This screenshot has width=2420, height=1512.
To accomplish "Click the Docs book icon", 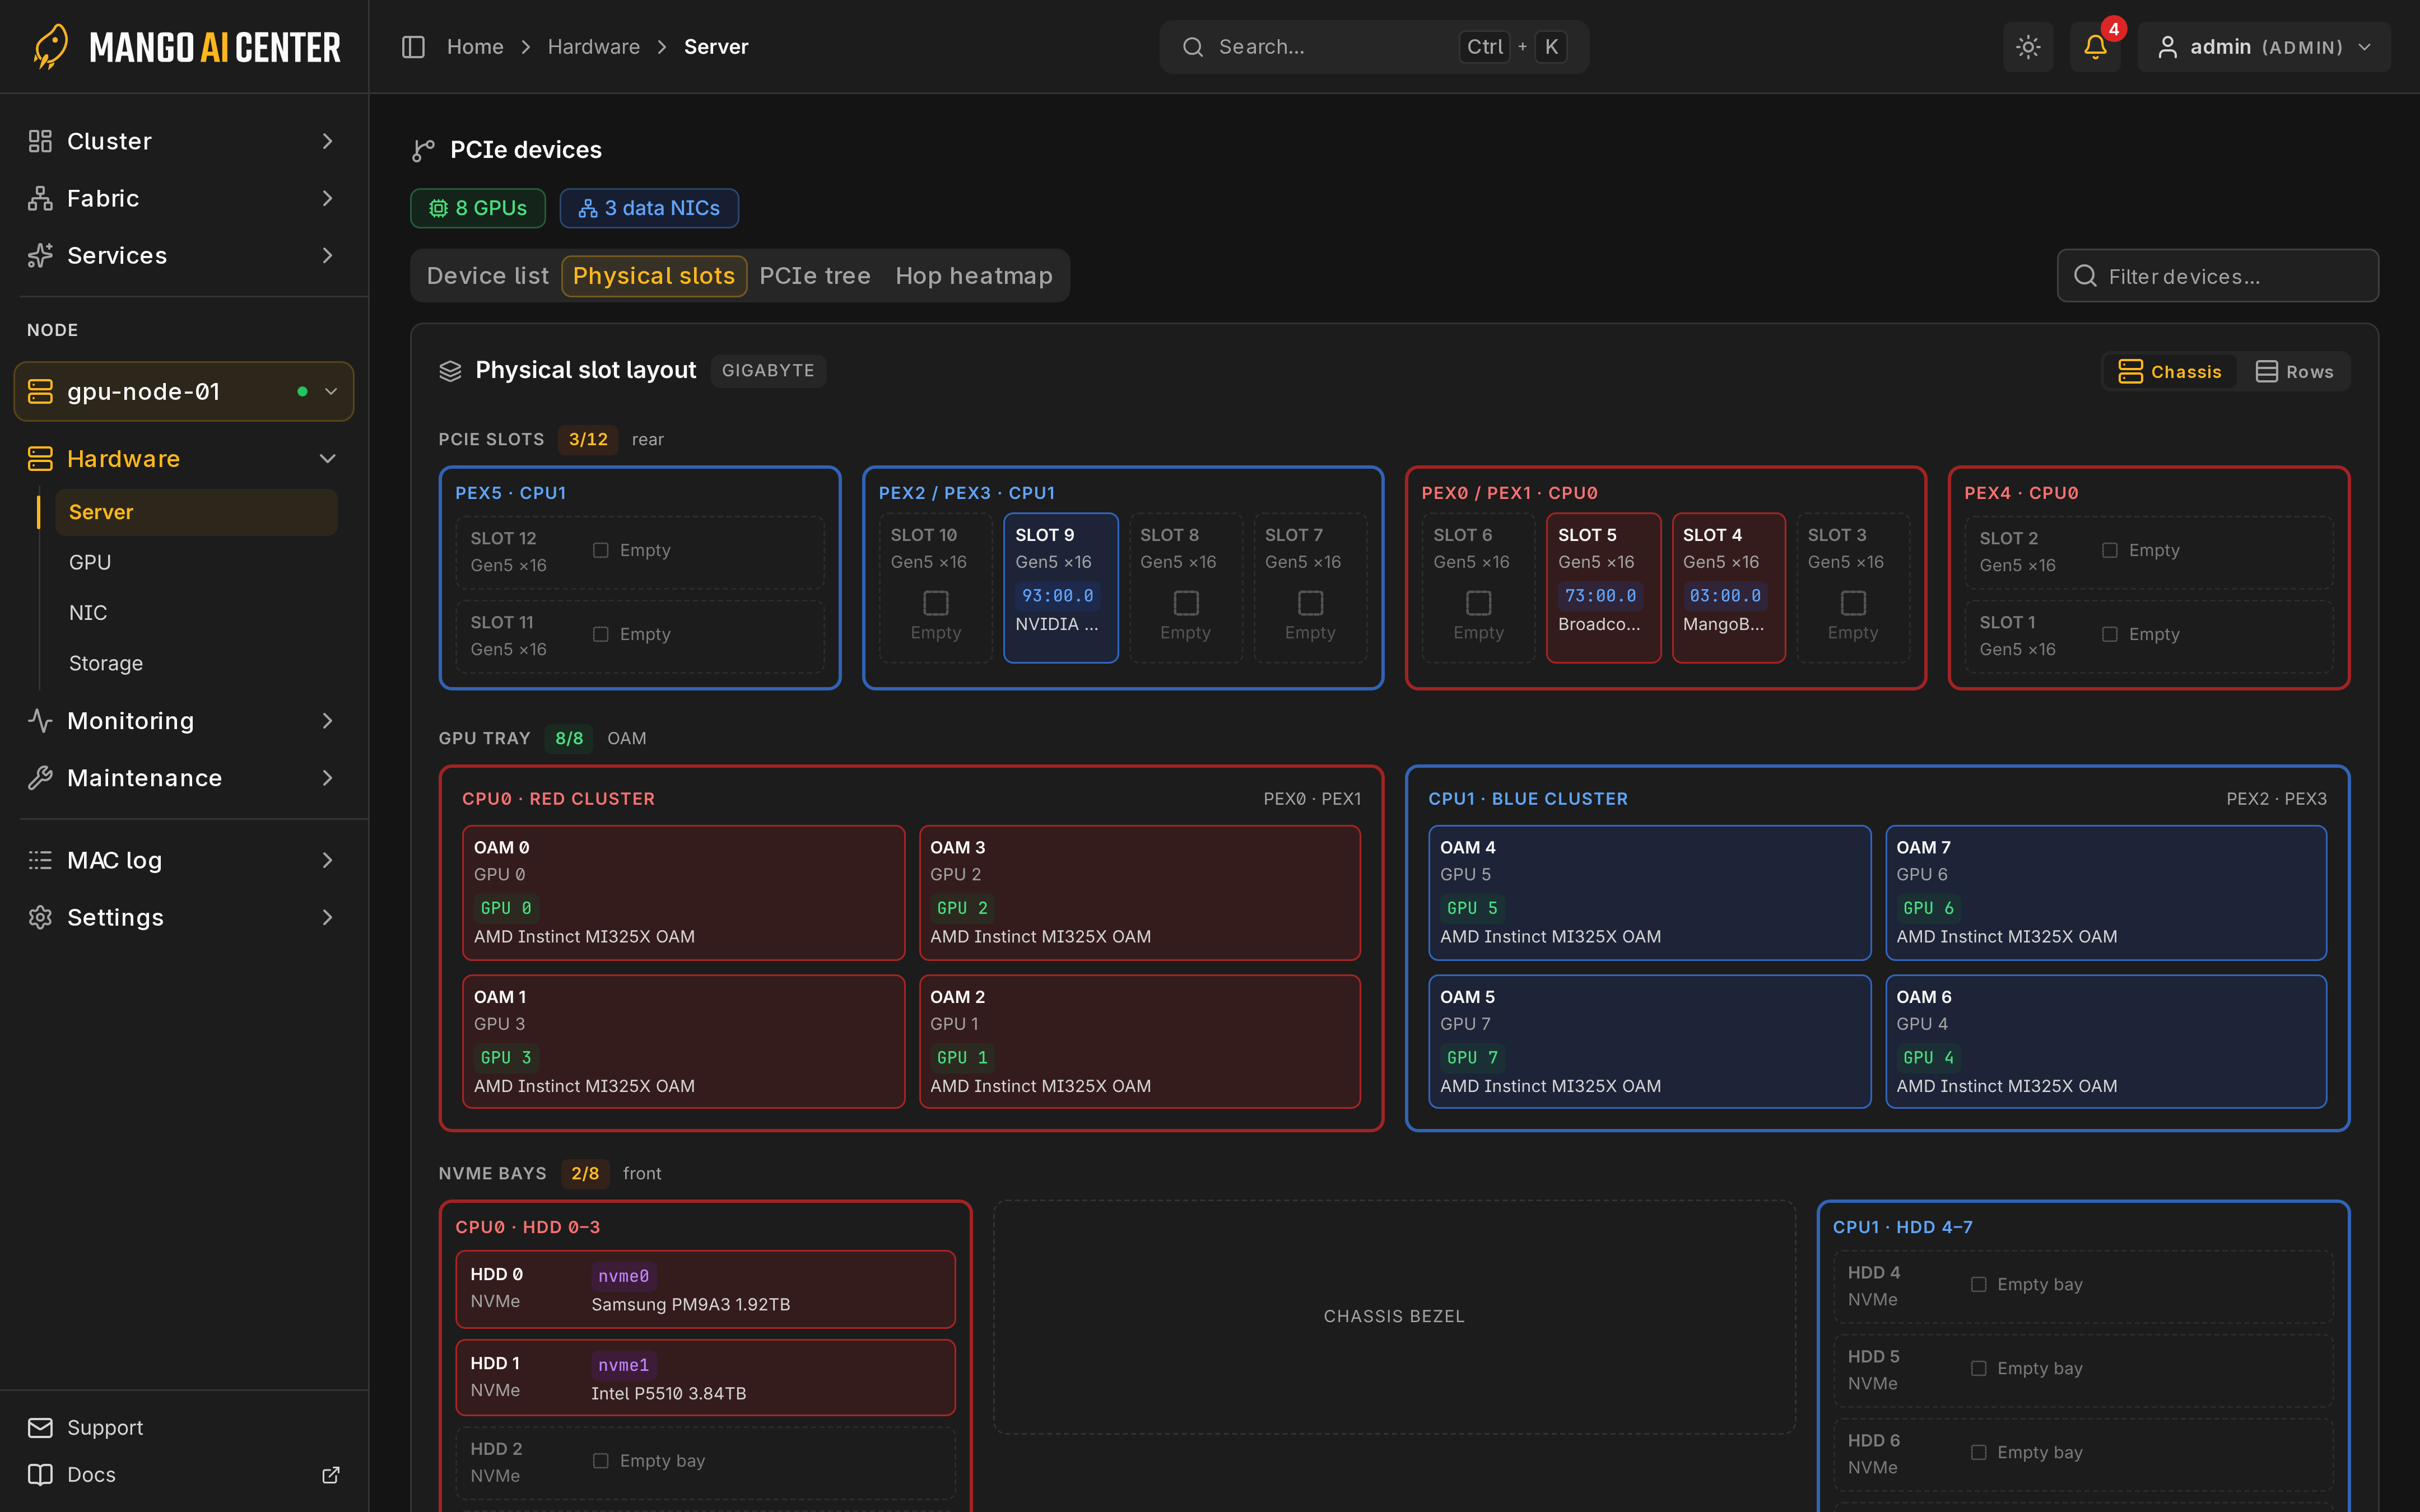I will tap(40, 1475).
